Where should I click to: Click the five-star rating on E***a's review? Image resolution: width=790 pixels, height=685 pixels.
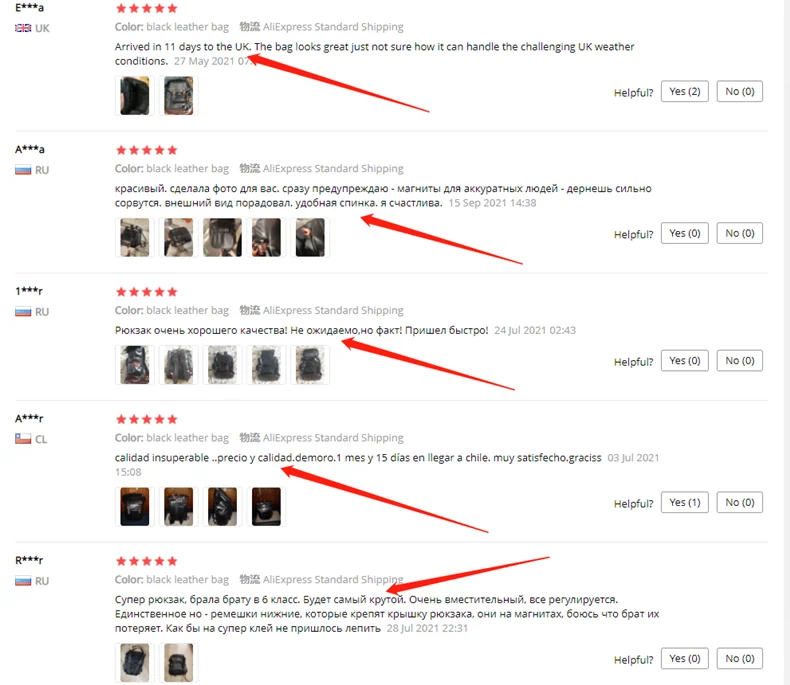tap(147, 8)
